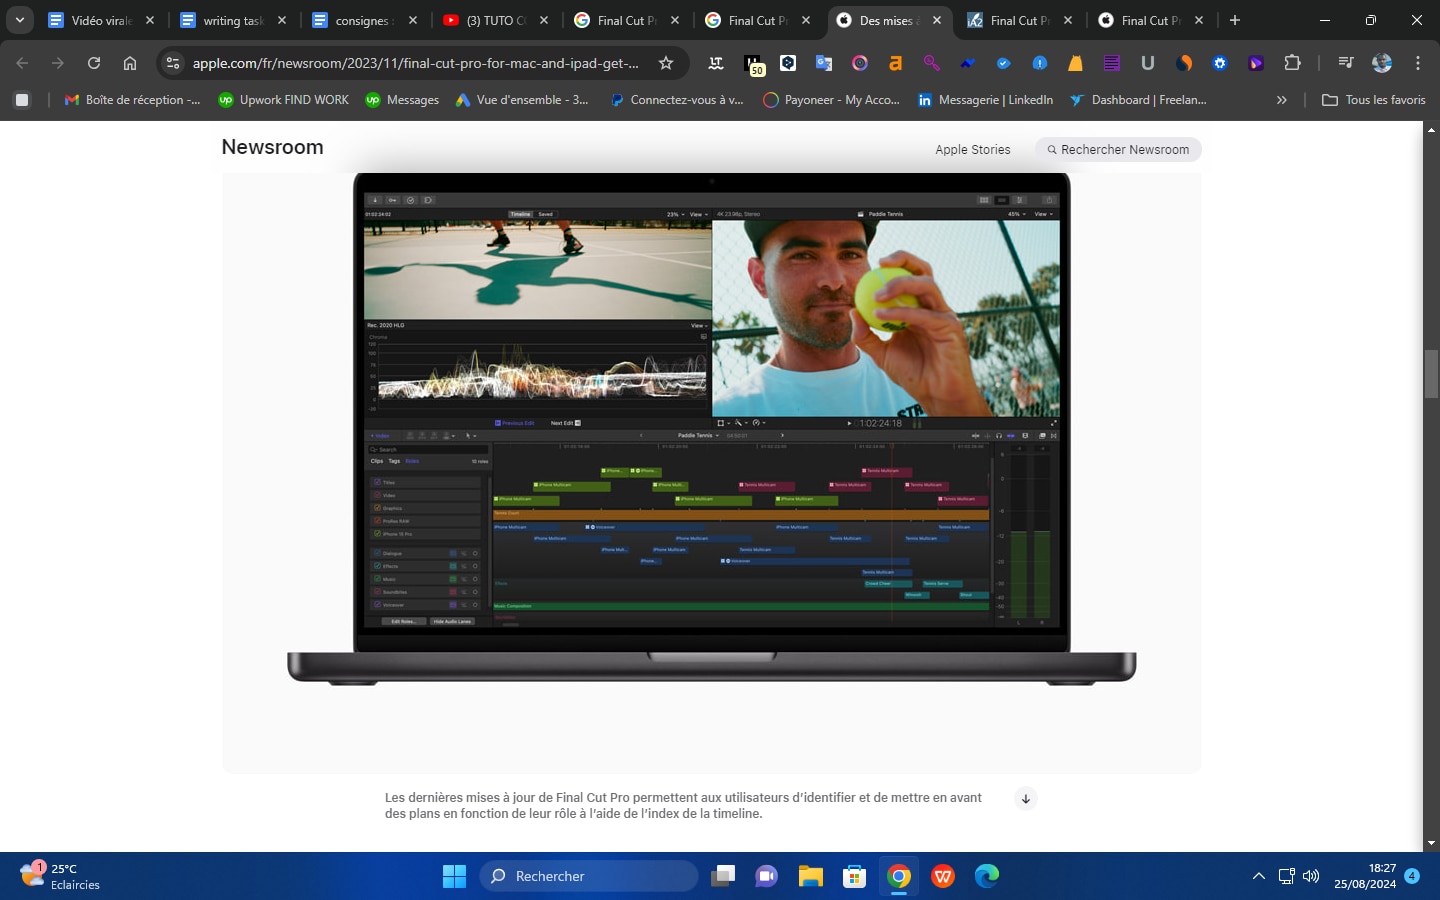Open the Google Translate extension
Screen dimensions: 1440x900
[824, 63]
